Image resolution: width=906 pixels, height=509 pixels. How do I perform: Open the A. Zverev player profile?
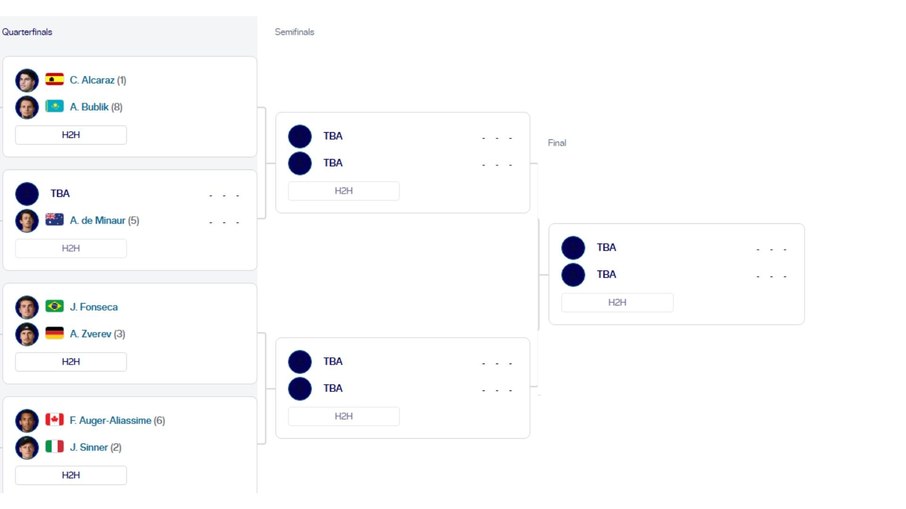(x=90, y=334)
